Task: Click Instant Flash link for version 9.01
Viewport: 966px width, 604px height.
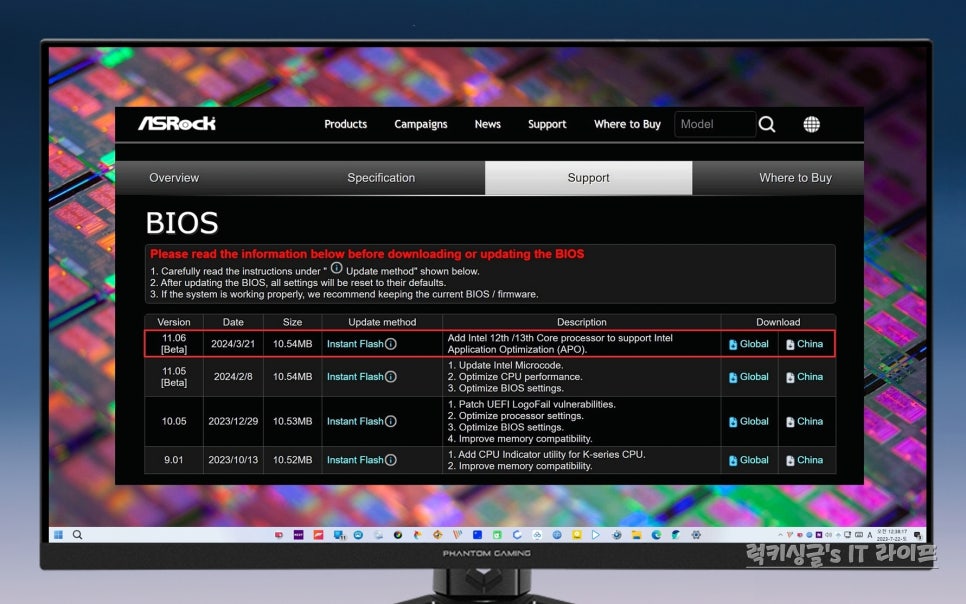Action: click(x=355, y=460)
